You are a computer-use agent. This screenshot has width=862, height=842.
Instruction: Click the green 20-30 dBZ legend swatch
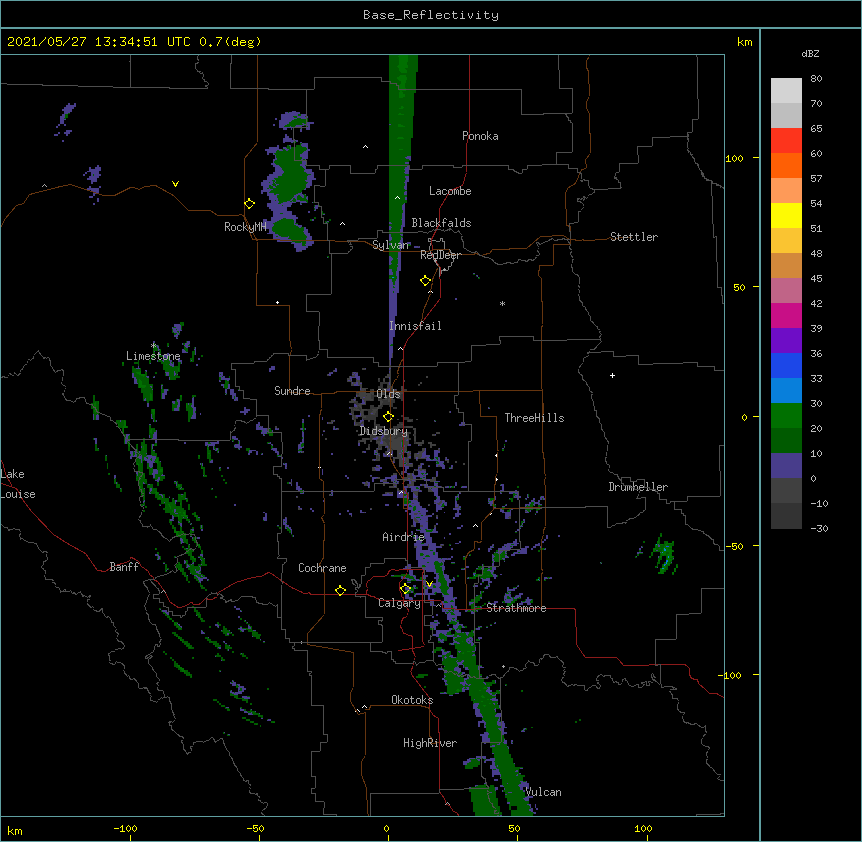tap(786, 416)
